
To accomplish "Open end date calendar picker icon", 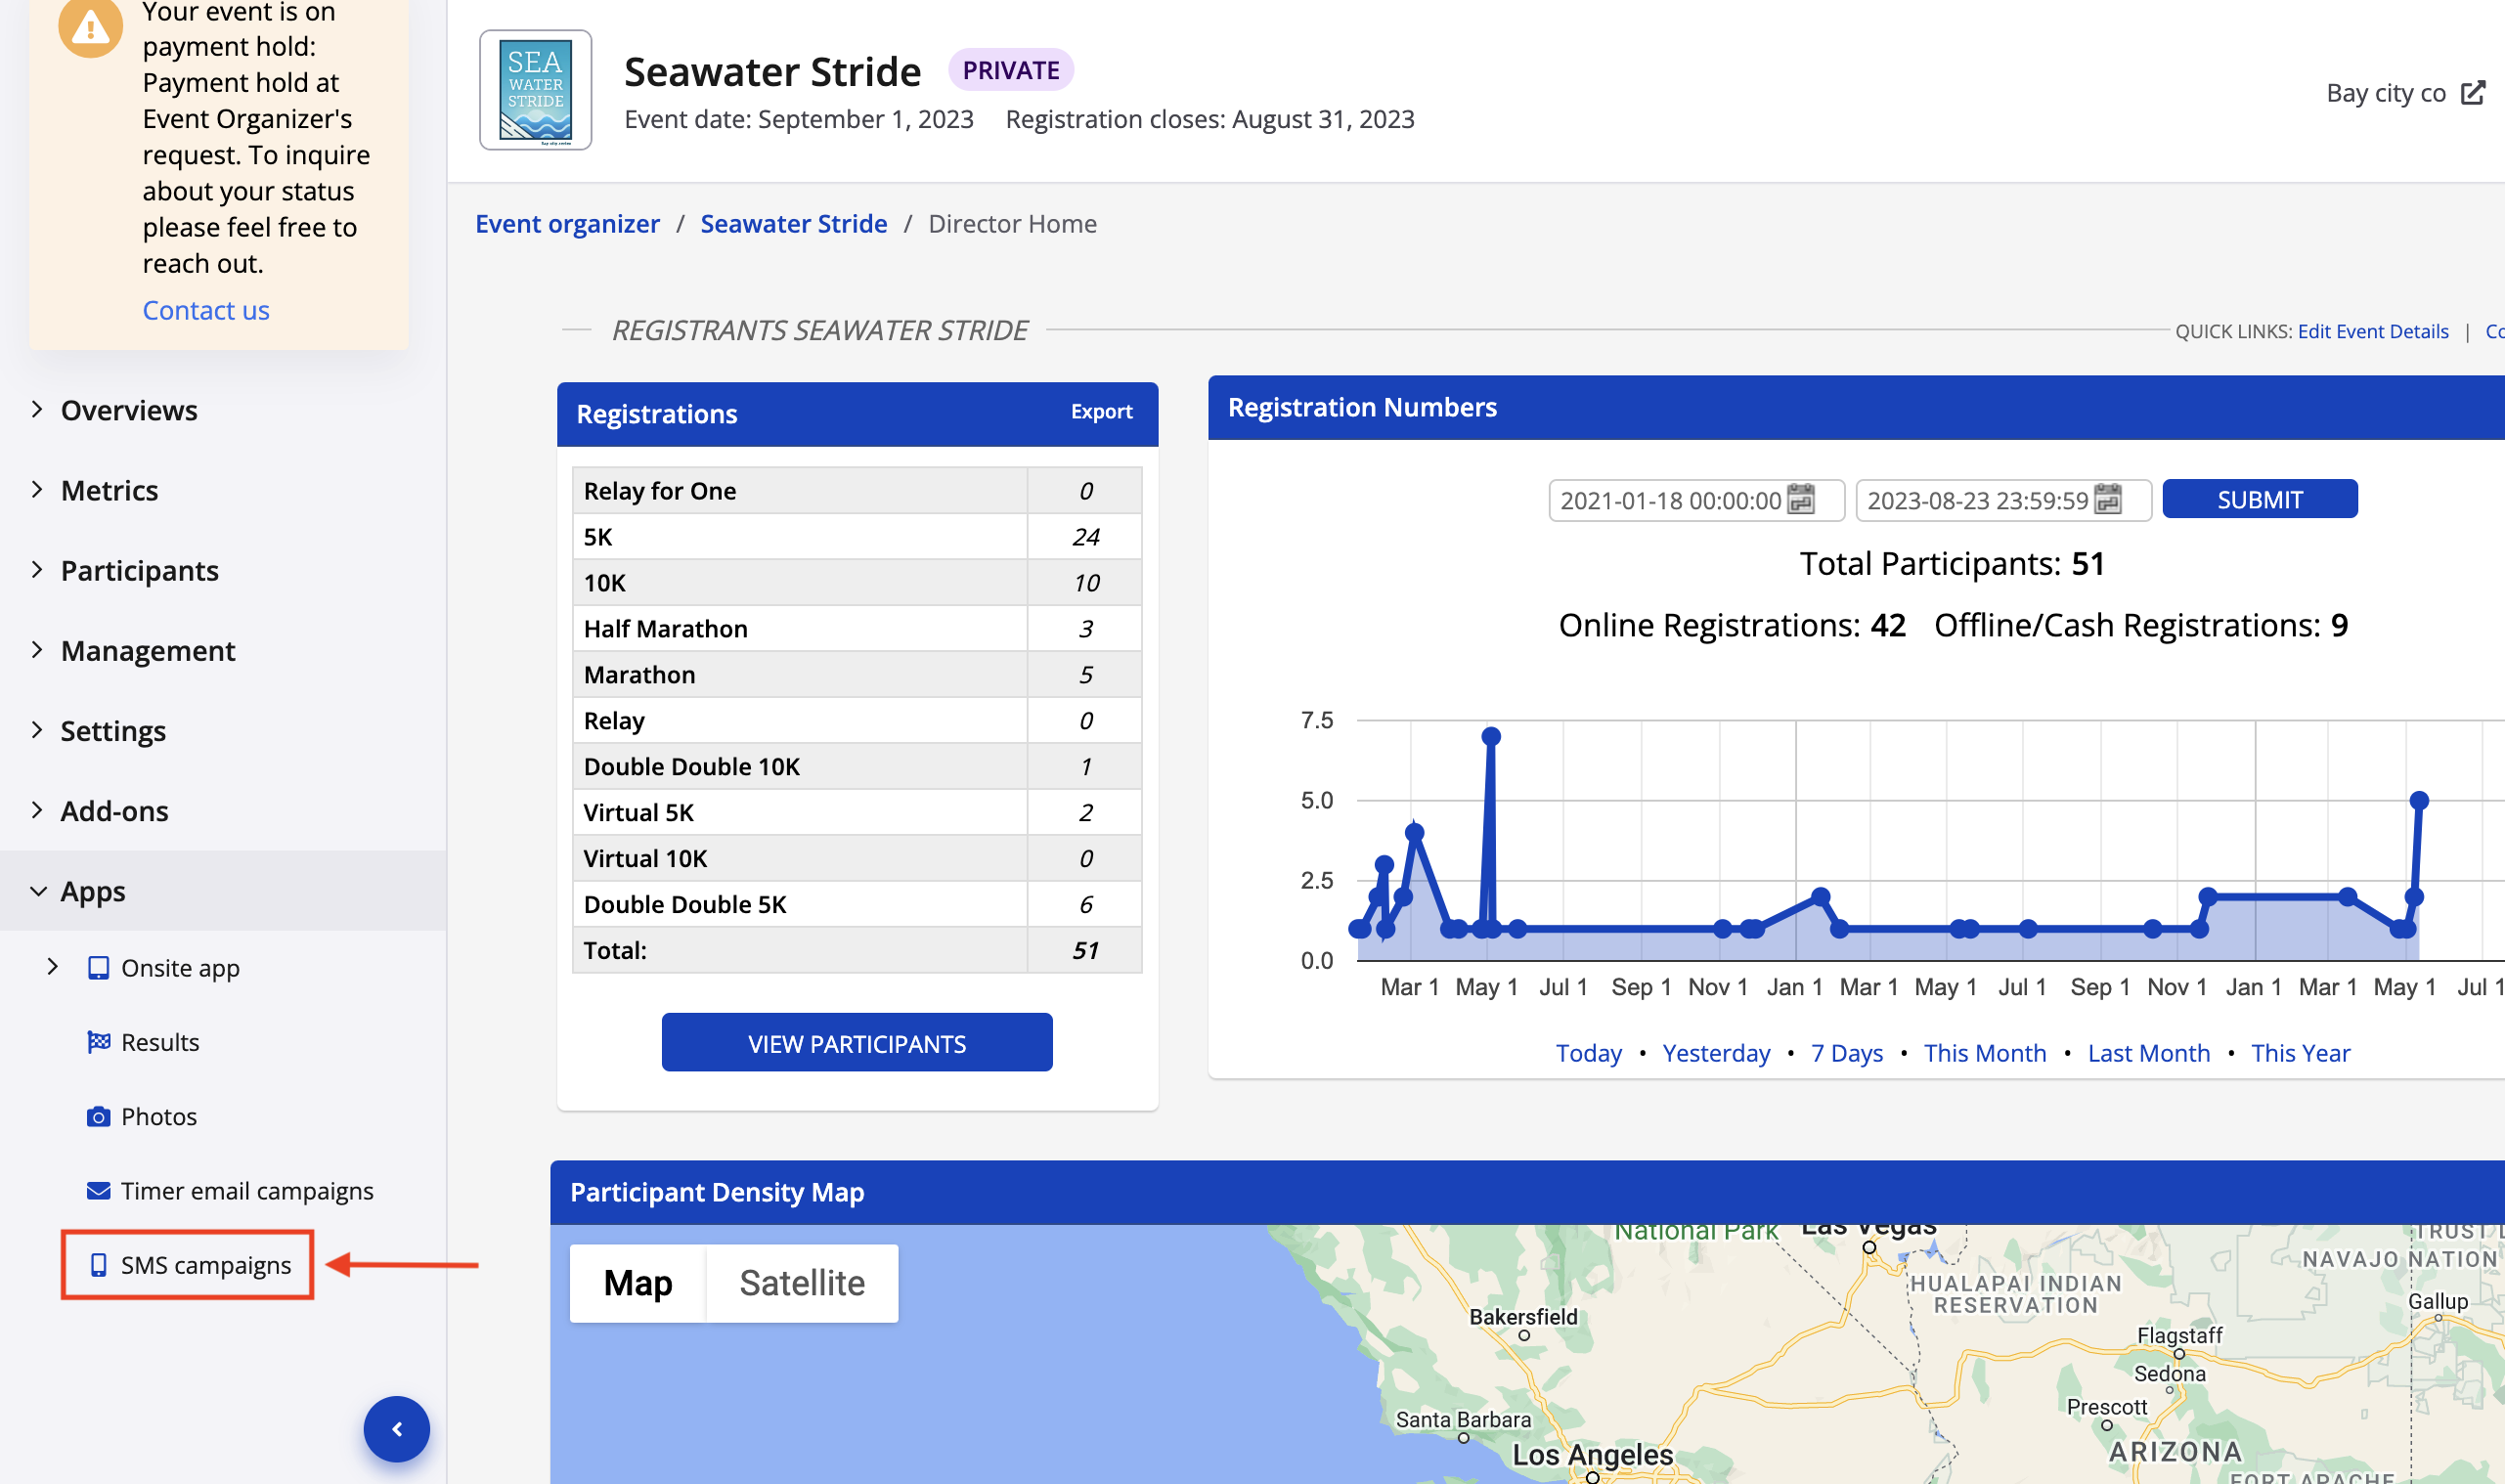I will pyautogui.click(x=2107, y=499).
